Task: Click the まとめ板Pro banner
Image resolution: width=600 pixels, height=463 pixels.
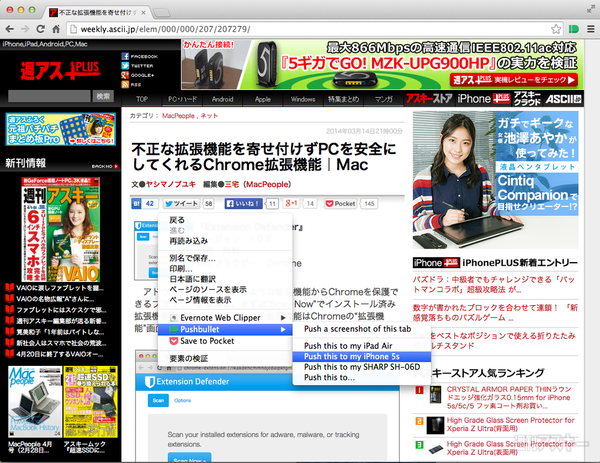Action: pos(60,129)
